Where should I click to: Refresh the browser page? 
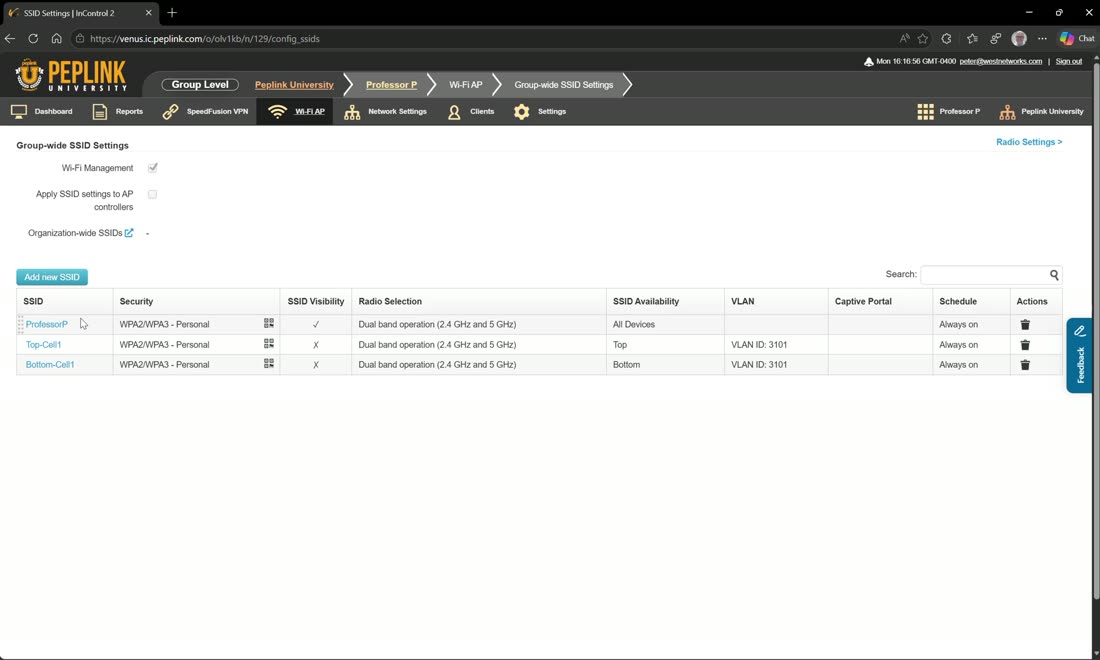[33, 39]
